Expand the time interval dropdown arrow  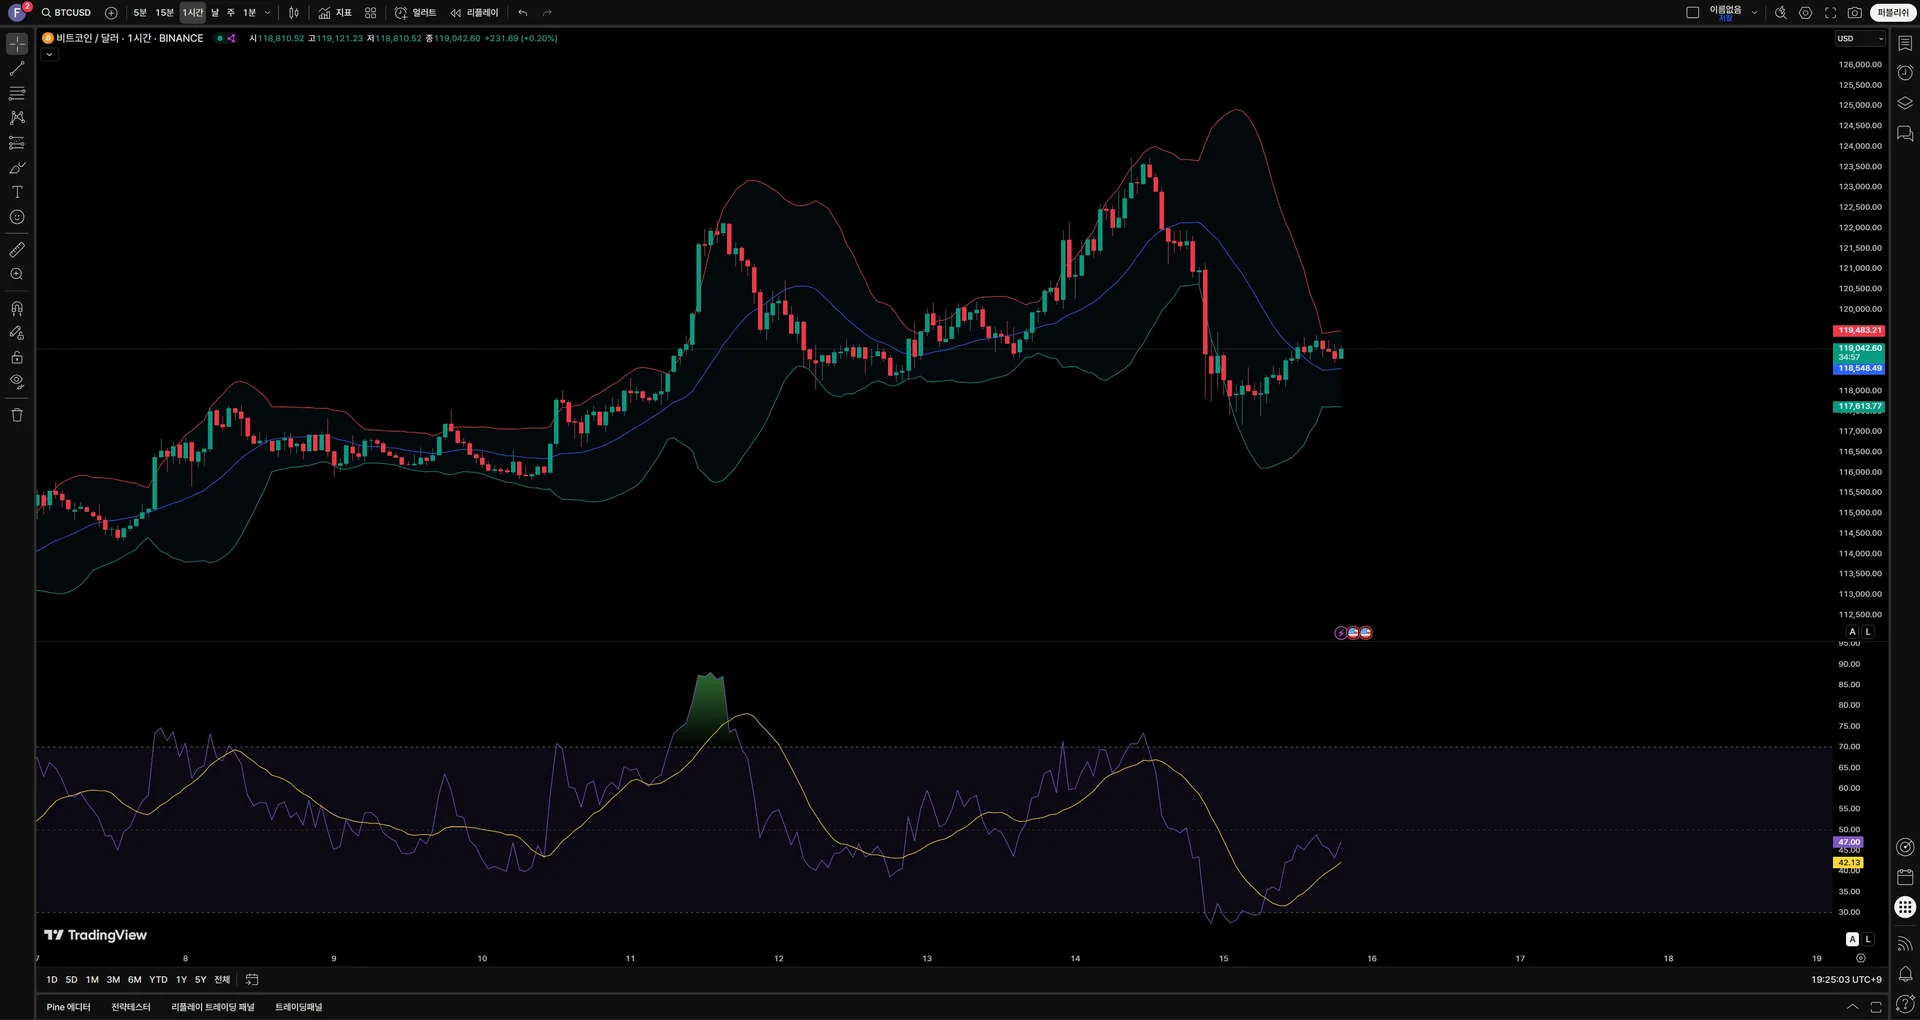(267, 13)
